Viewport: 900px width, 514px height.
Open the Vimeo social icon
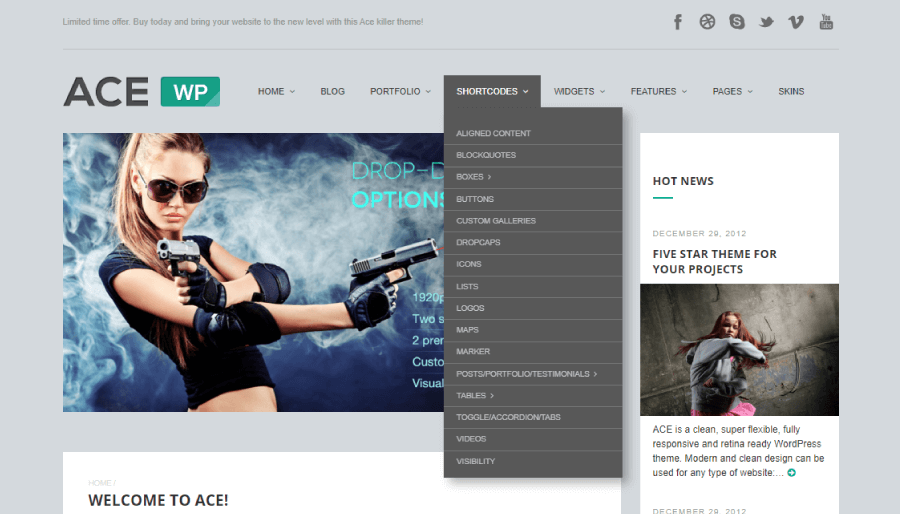796,22
